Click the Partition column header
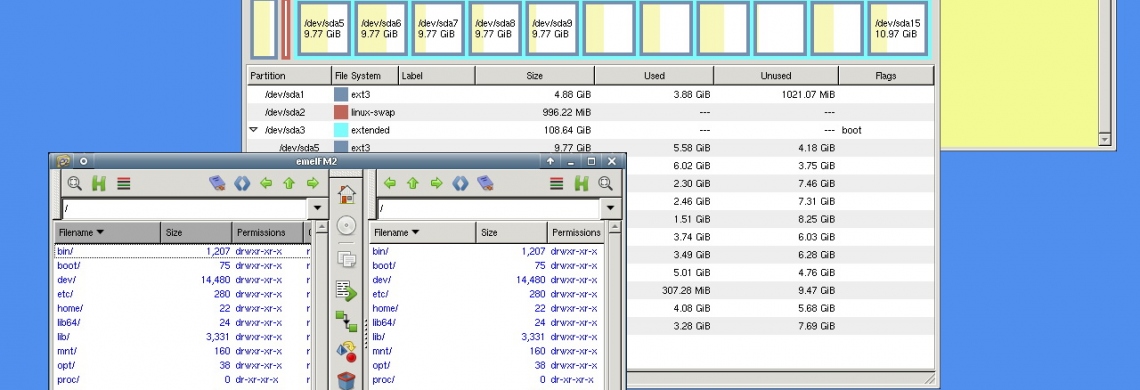Screen dimensions: 1140x390 (x=289, y=76)
